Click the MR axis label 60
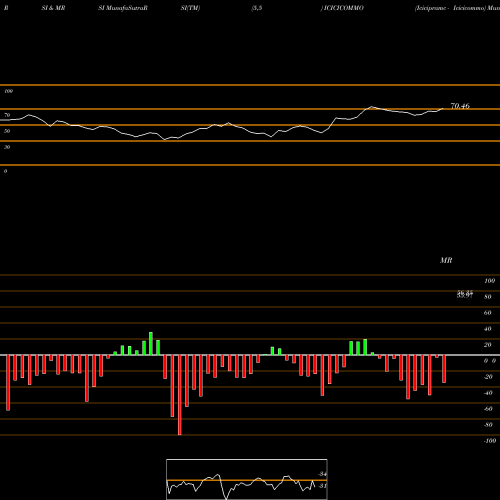 tap(488, 313)
